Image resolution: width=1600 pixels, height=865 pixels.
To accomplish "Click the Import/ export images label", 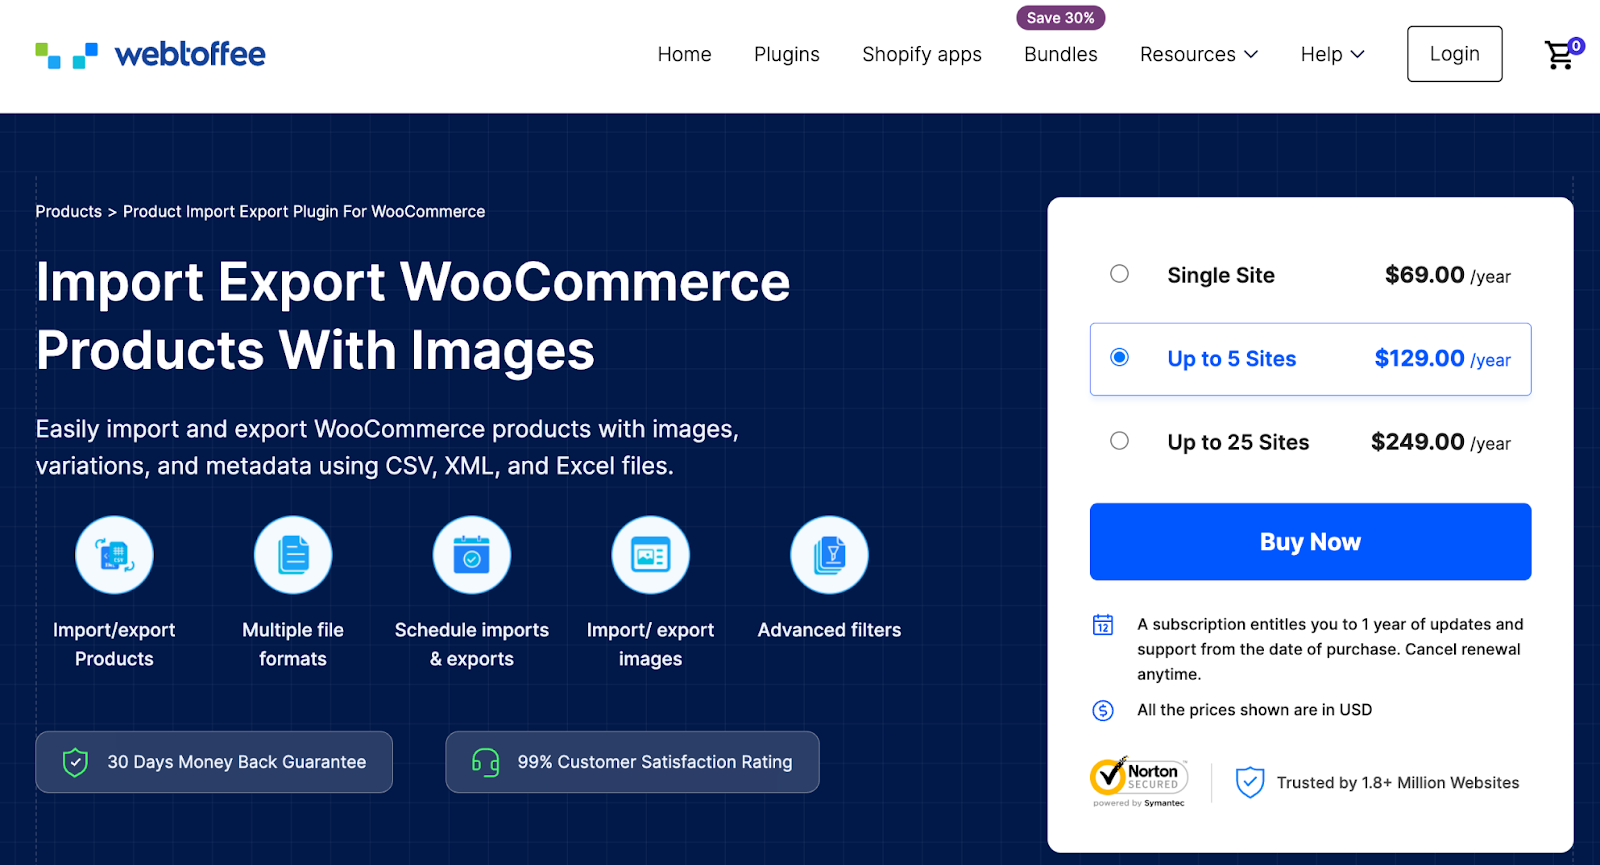I will click(650, 644).
